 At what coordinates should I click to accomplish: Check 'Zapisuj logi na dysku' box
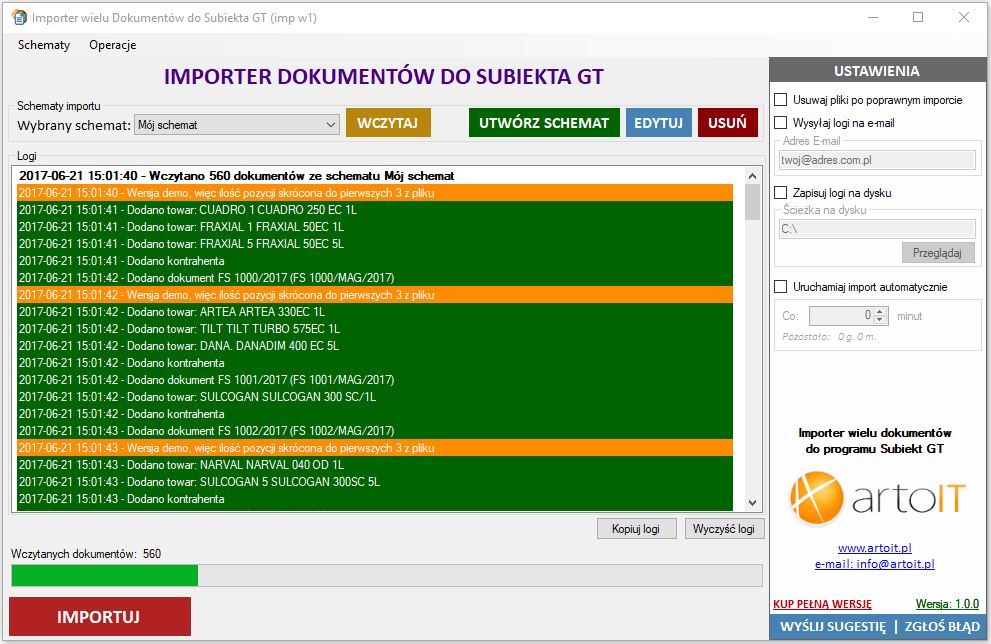[781, 193]
